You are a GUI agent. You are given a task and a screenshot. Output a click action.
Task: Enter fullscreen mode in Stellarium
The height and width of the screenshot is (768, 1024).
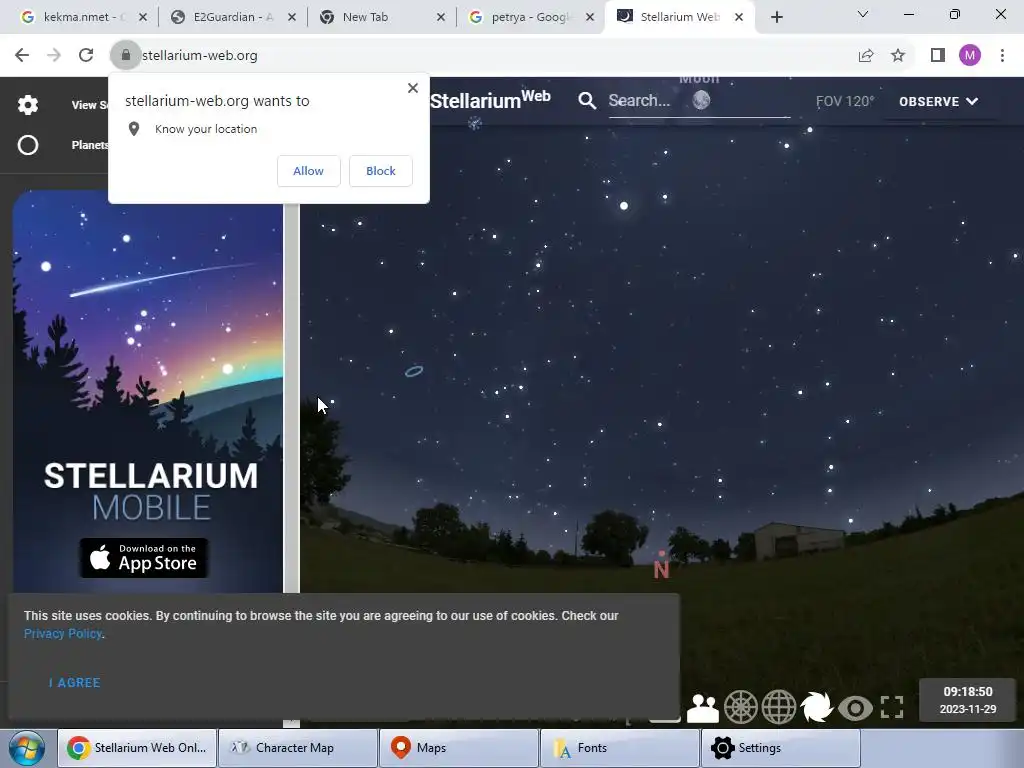click(892, 707)
